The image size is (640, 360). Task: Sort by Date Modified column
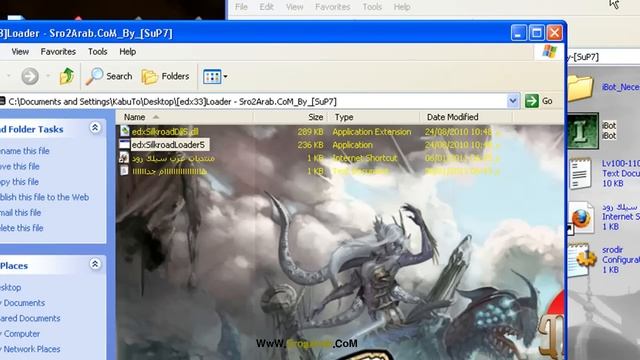[466, 117]
